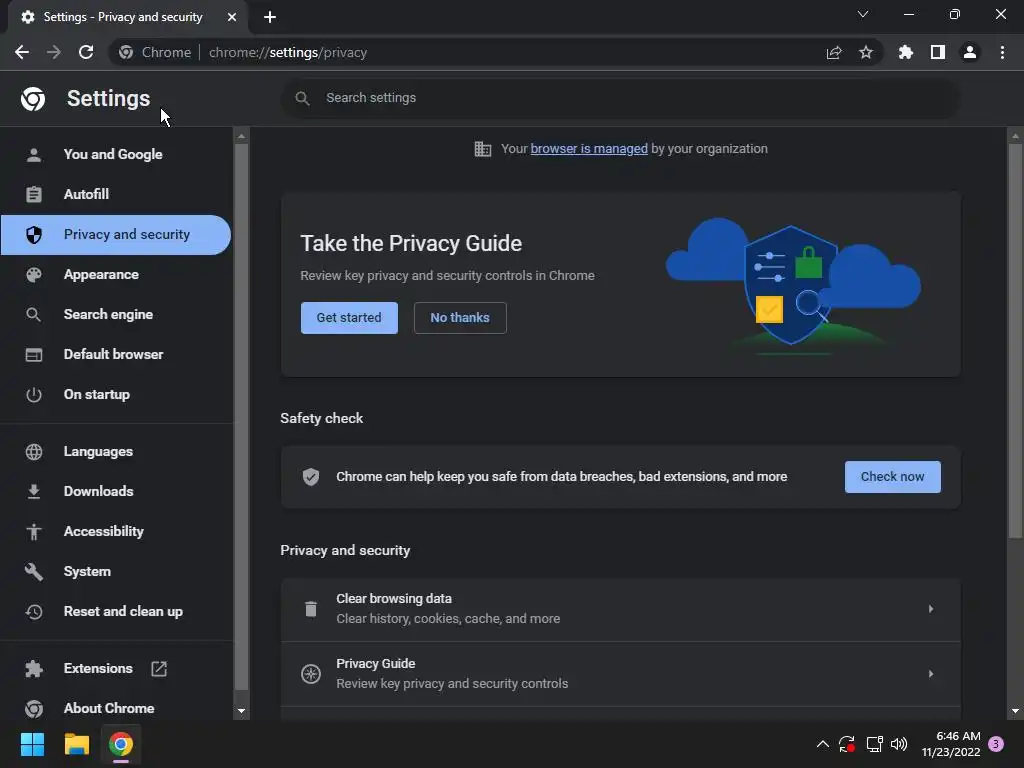Click the download arrow icon in sidebar
This screenshot has width=1024, height=768.
(33, 491)
